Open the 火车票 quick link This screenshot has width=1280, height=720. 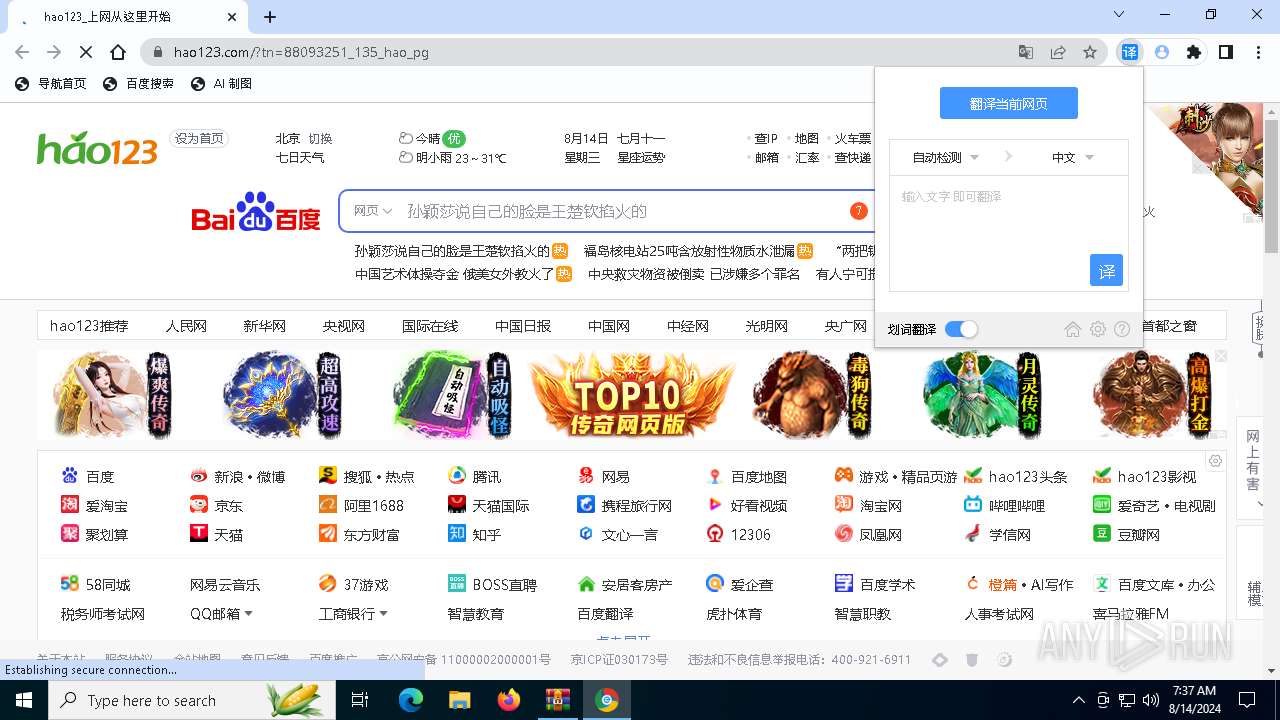coord(853,138)
